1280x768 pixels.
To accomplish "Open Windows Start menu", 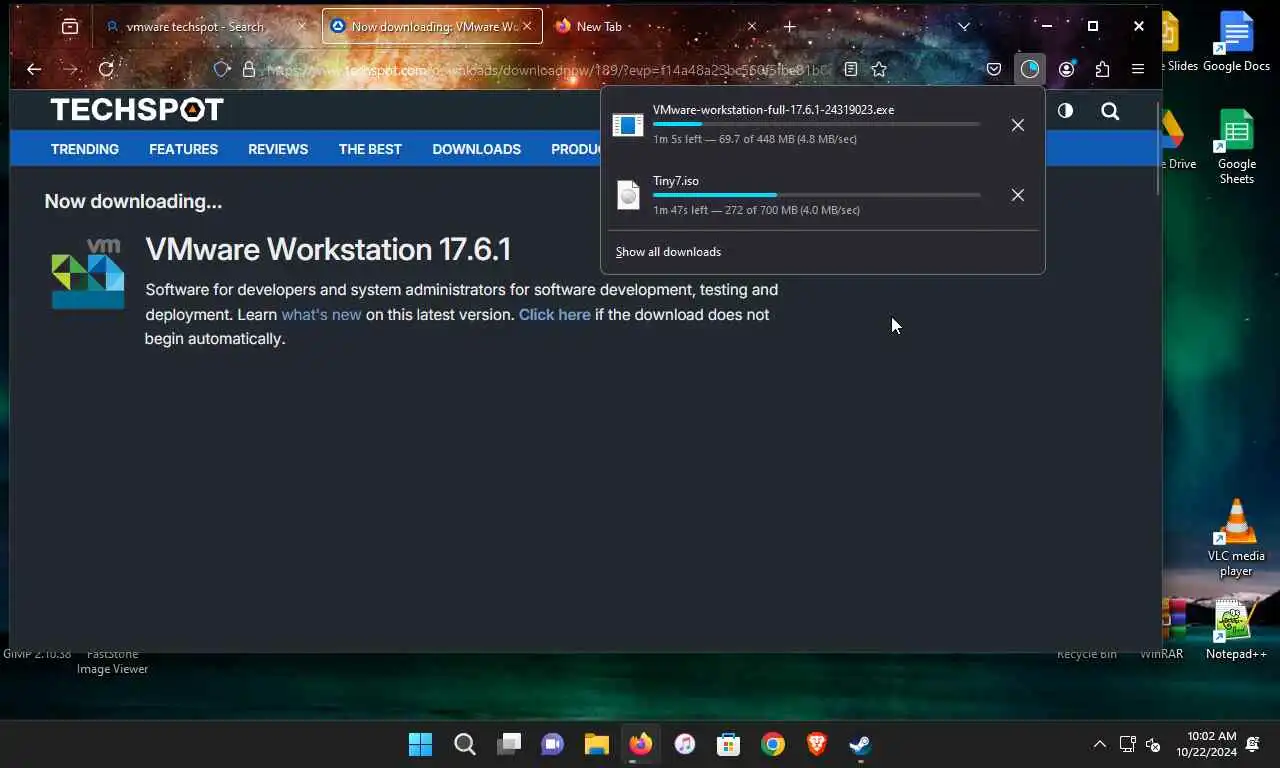I will pos(420,744).
